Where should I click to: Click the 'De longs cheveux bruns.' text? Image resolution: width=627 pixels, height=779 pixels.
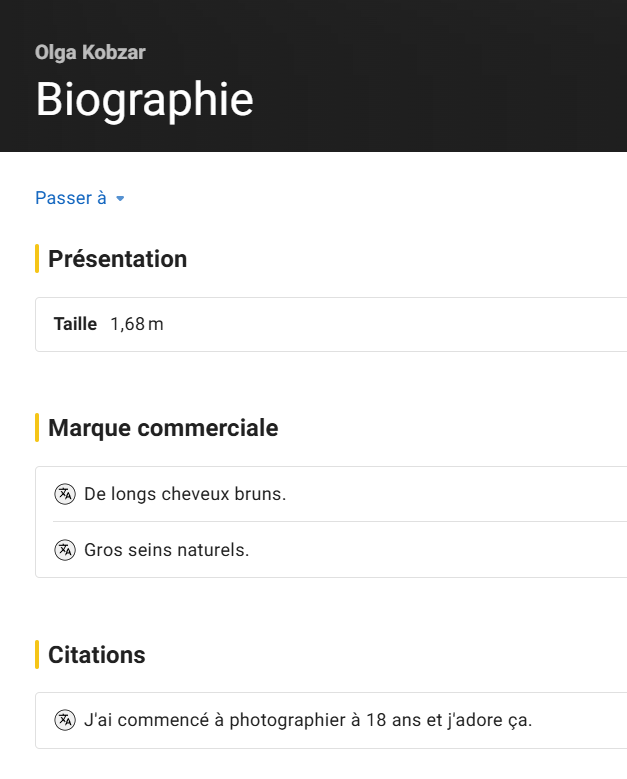click(x=185, y=494)
